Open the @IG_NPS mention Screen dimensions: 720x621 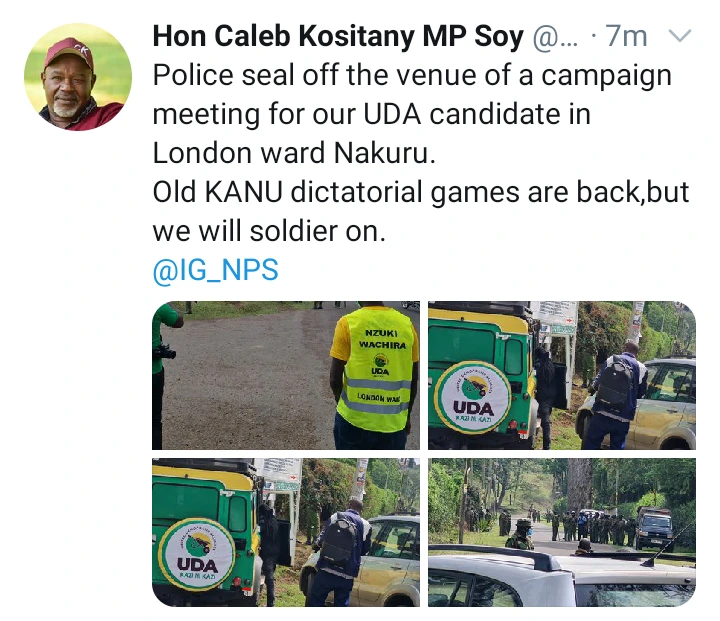coord(215,270)
